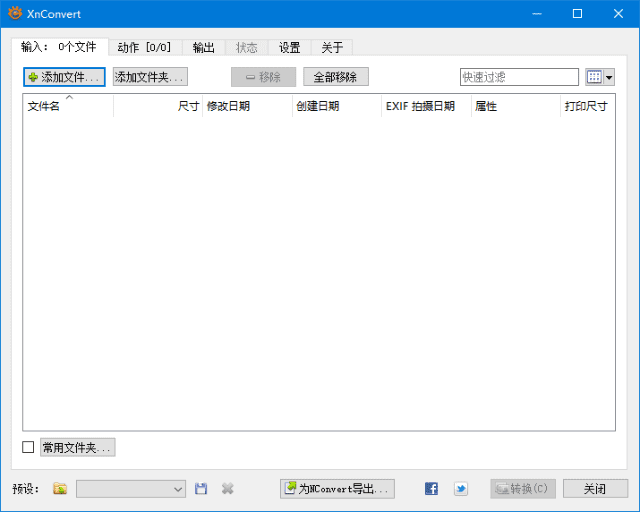Click the save preset floppy icon

point(201,489)
